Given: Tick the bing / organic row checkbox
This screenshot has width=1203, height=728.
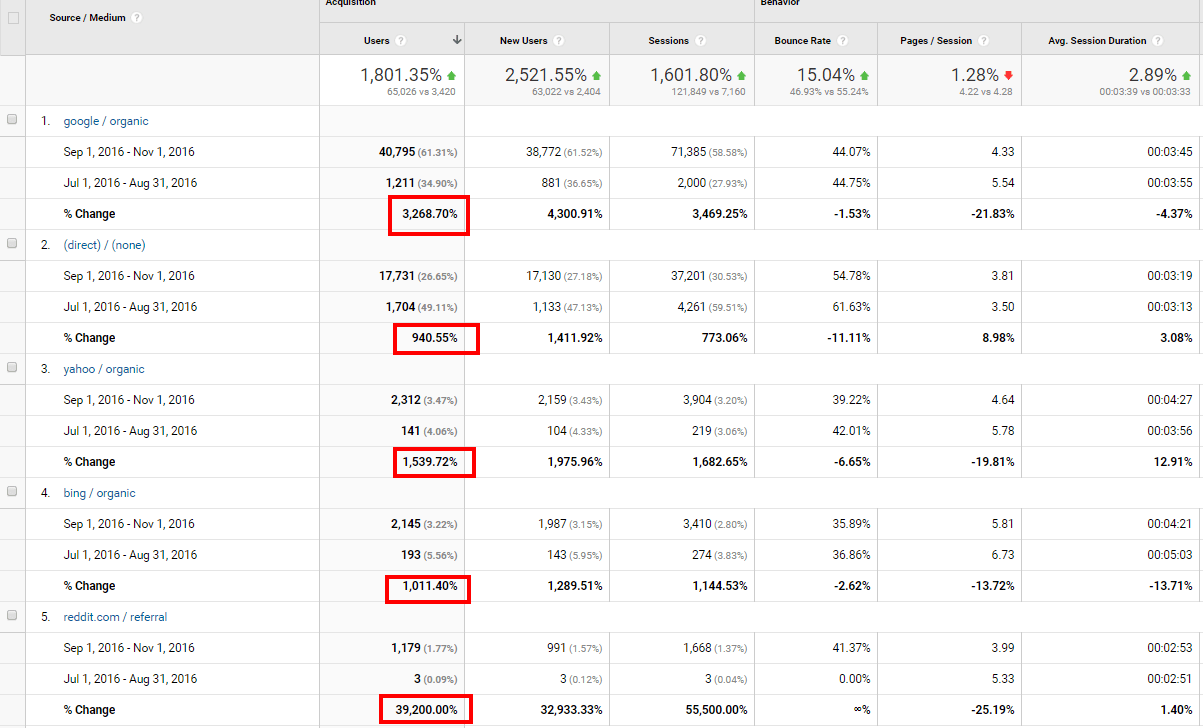Looking at the screenshot, I should tap(12, 492).
